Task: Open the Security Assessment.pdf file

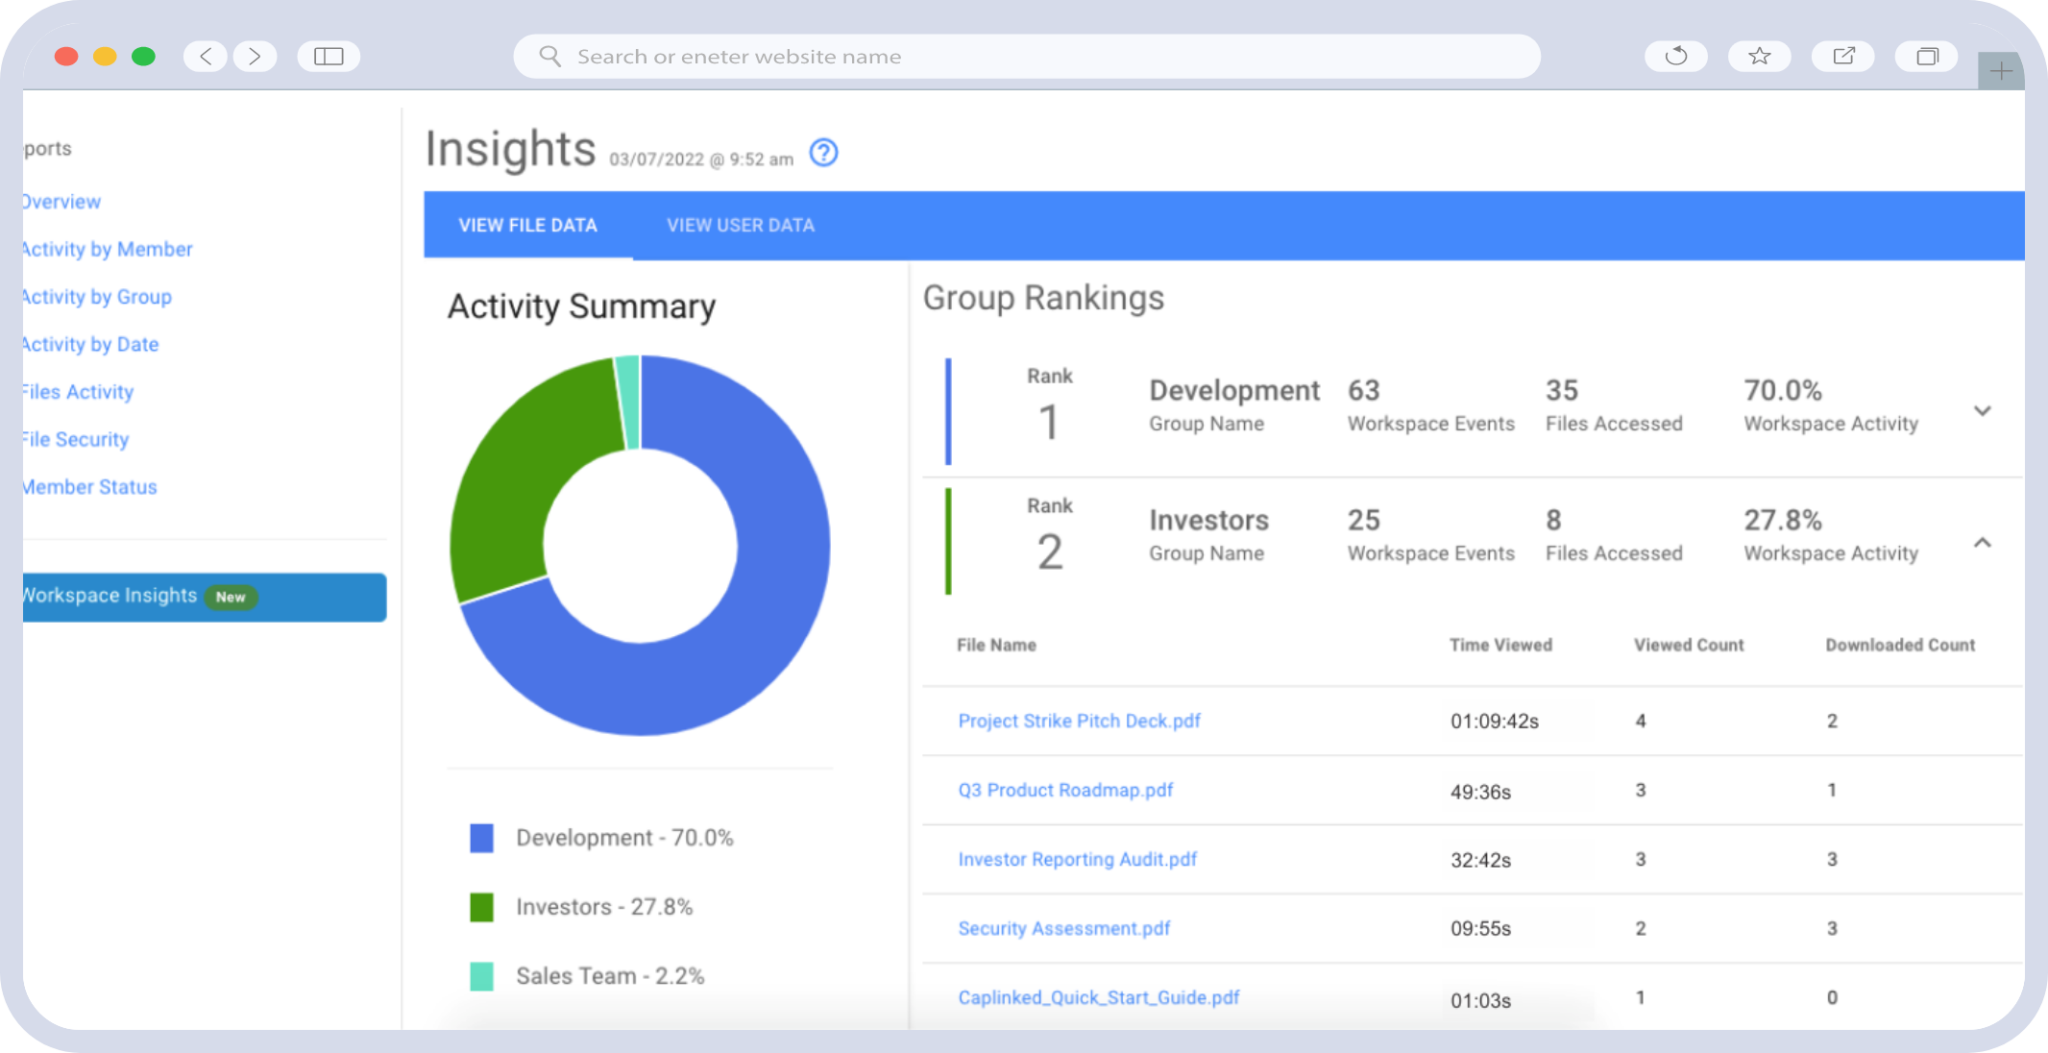Action: [1063, 928]
